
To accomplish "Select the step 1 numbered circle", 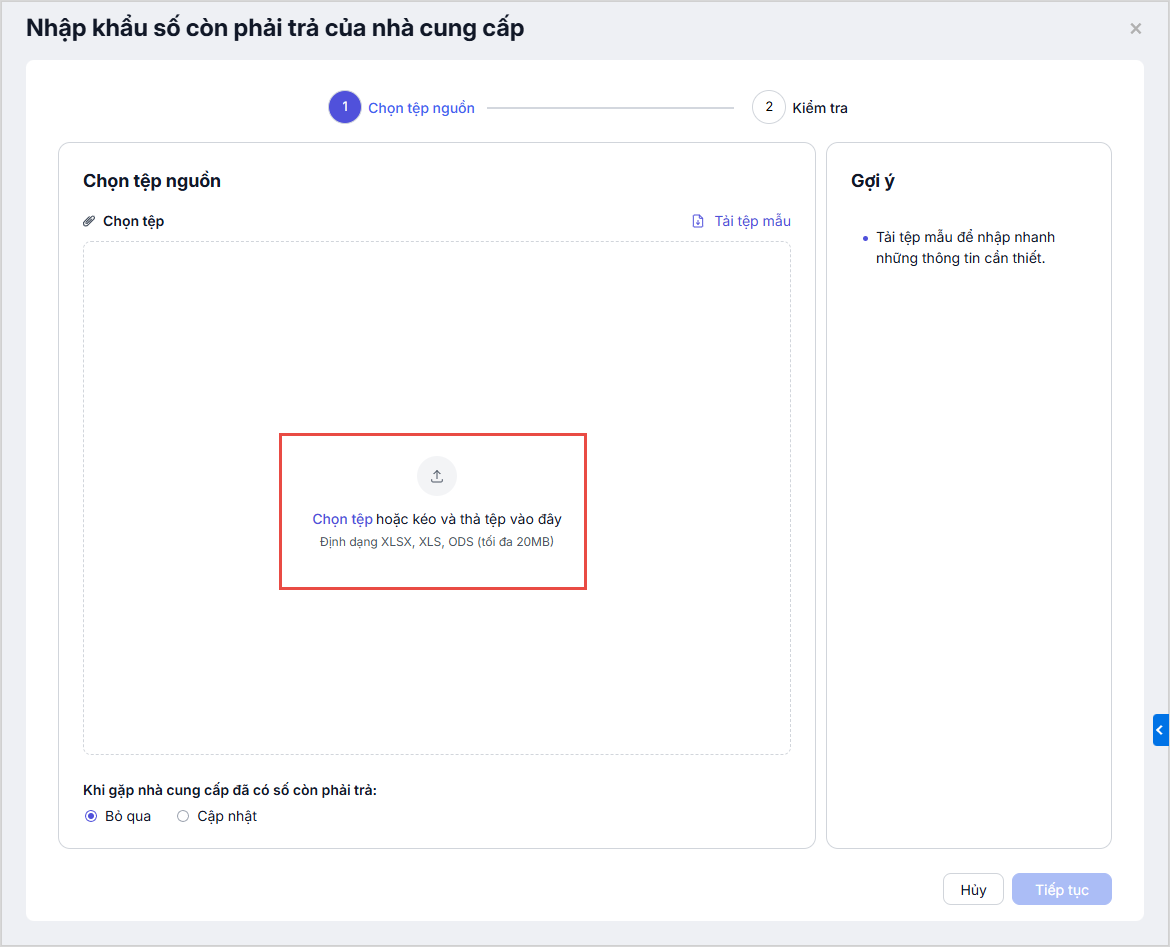I will coord(344,107).
